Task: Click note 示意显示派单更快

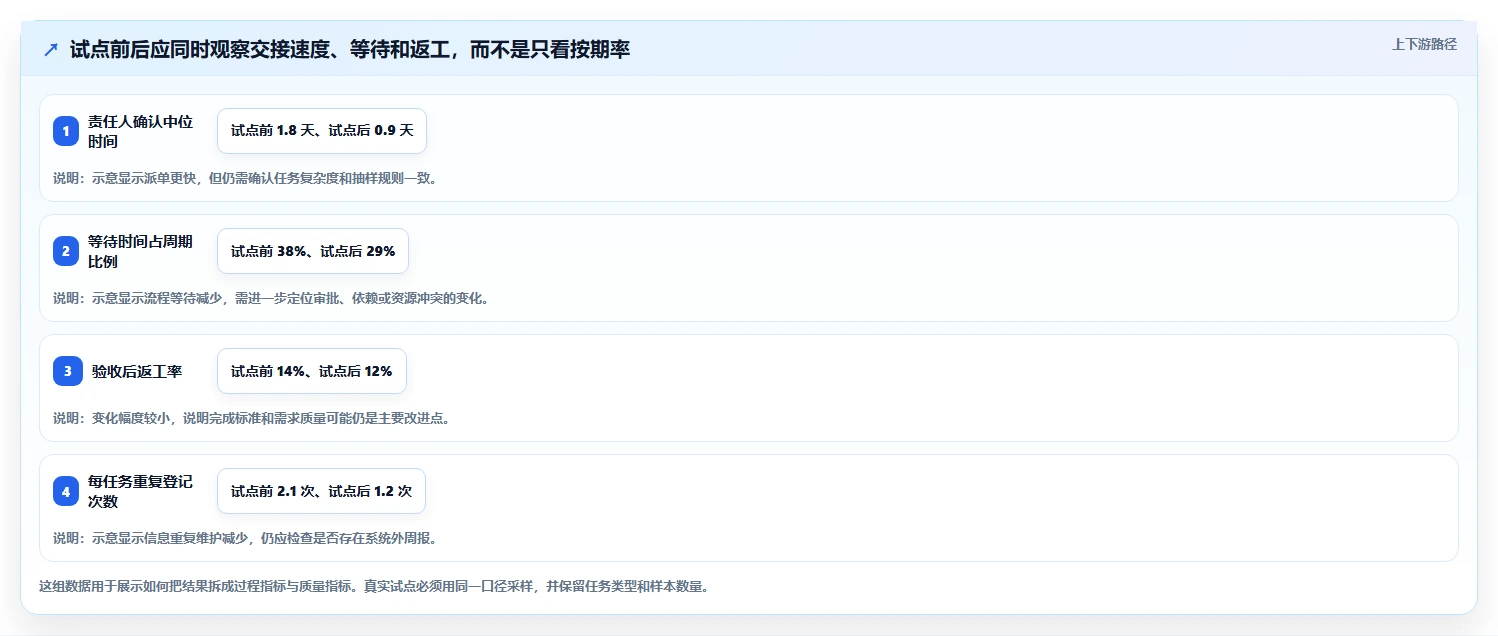Action: 245,179
